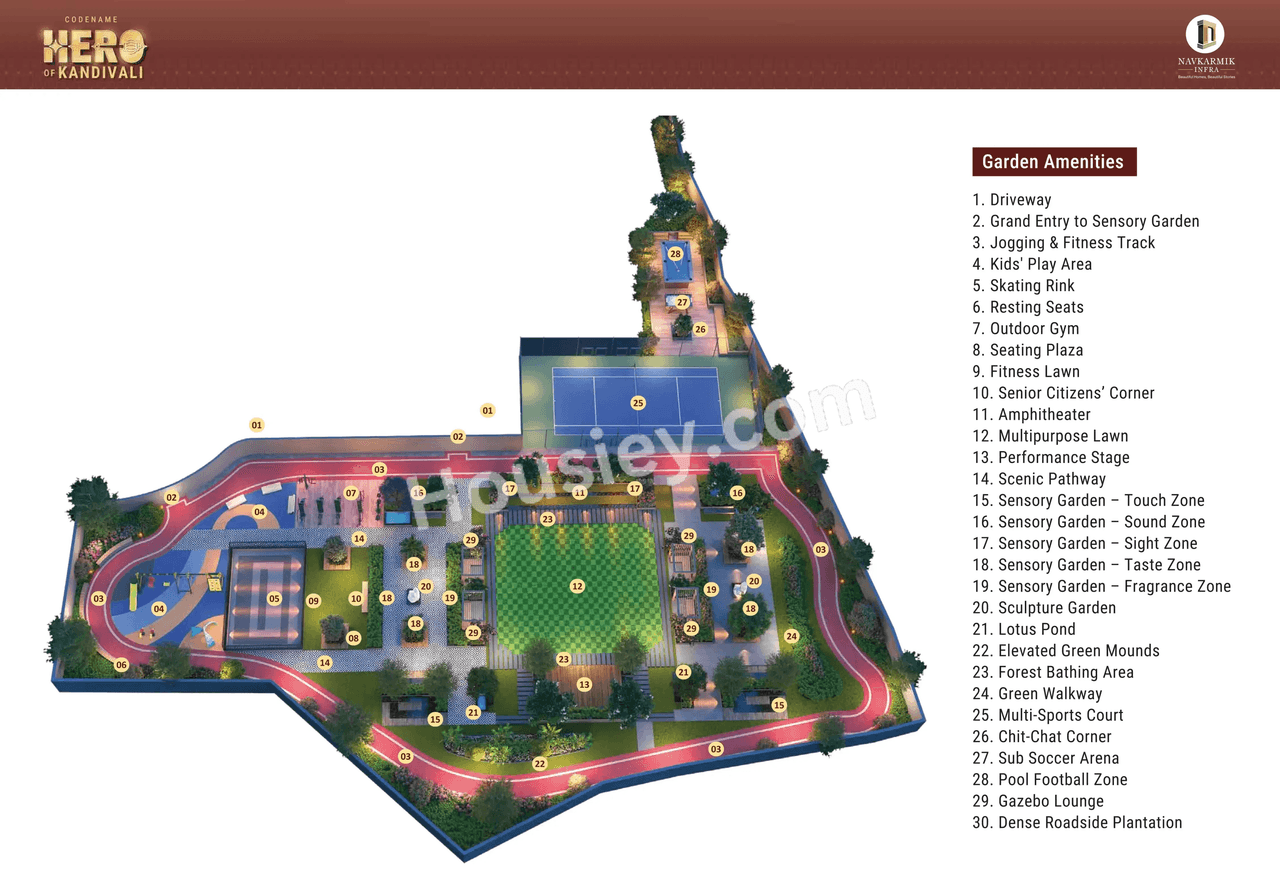Viewport: 1280px width, 896px height.
Task: Select map marker 12 on the multipurpose lawn
Action: (577, 586)
